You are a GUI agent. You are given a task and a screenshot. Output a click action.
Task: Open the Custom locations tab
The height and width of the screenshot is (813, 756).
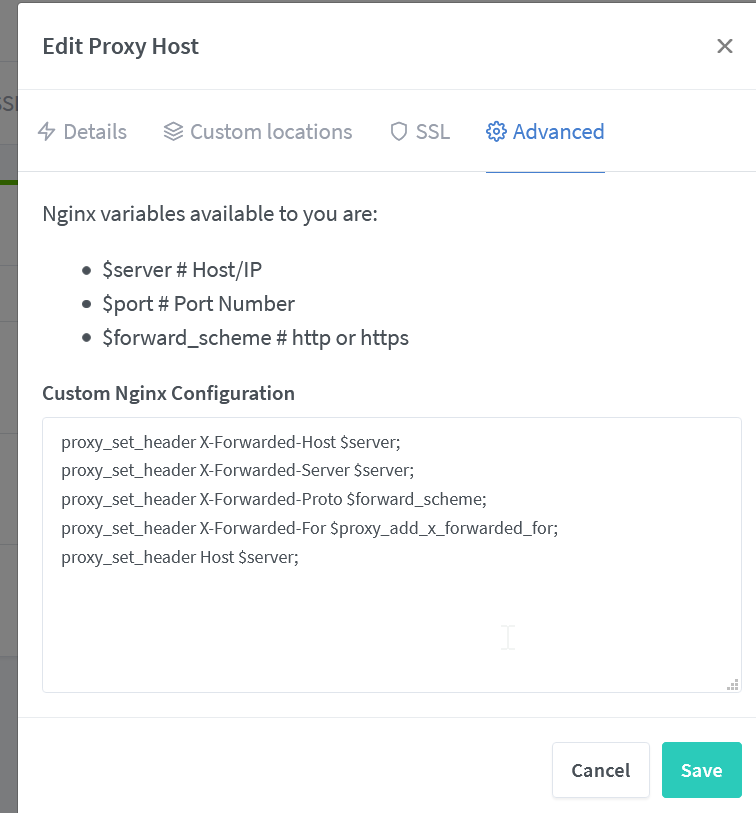click(270, 132)
